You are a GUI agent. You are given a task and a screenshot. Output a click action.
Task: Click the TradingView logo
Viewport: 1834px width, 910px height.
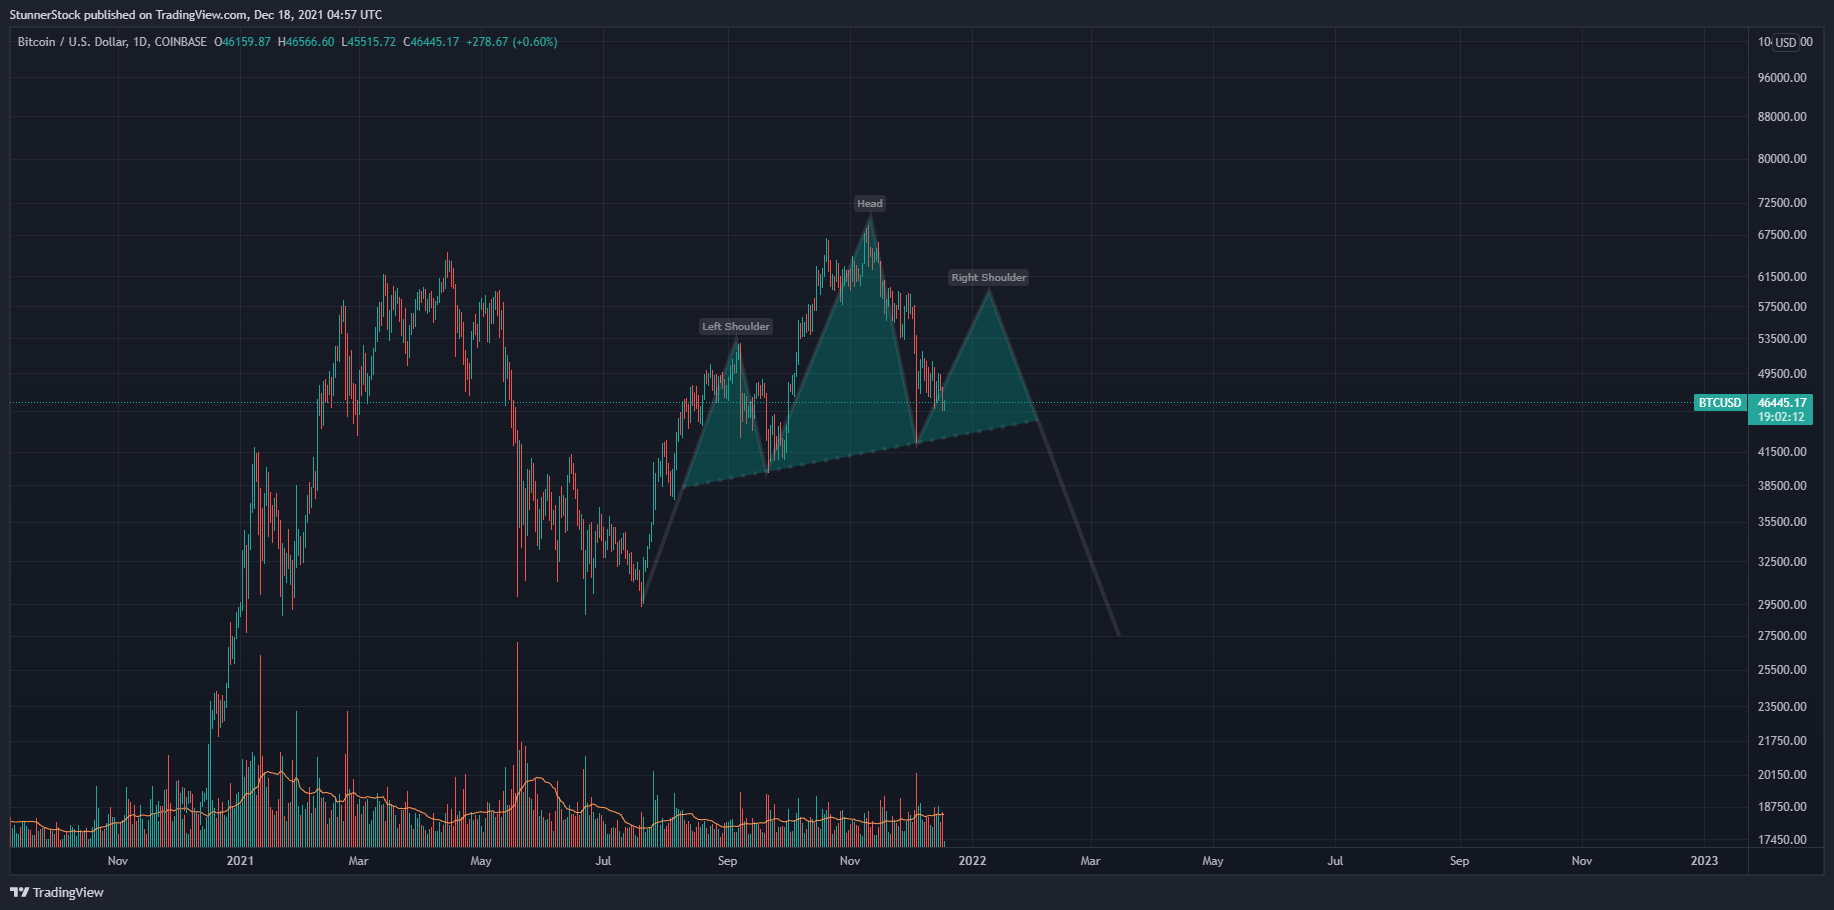(x=57, y=892)
